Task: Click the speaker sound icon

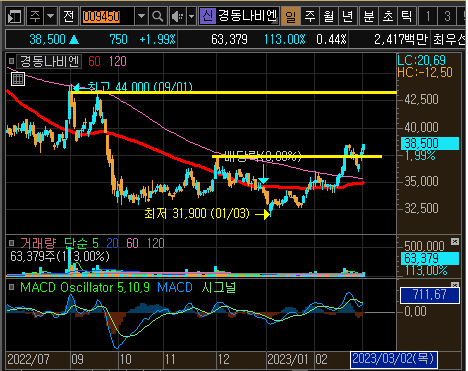Action: (177, 16)
